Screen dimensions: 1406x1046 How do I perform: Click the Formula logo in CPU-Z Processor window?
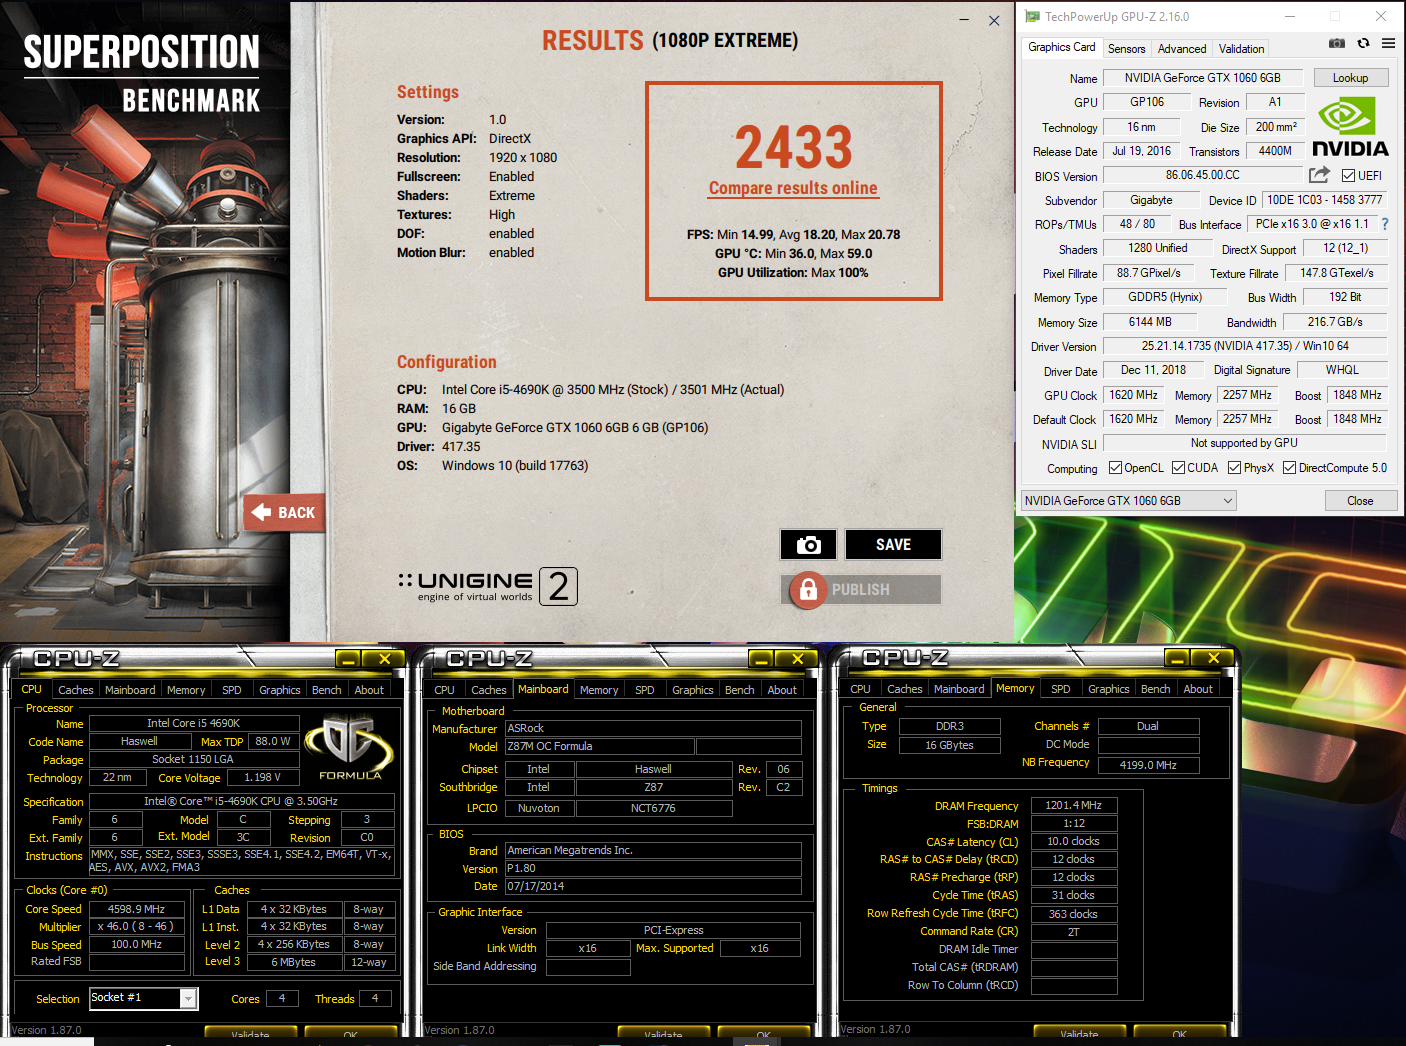point(350,747)
